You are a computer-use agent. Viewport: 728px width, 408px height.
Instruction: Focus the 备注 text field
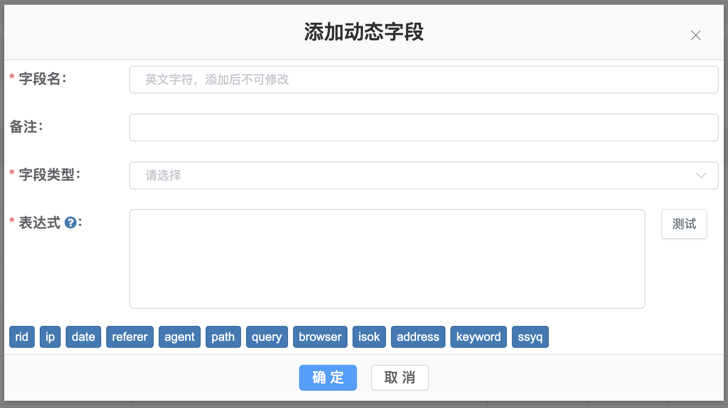[x=423, y=127]
